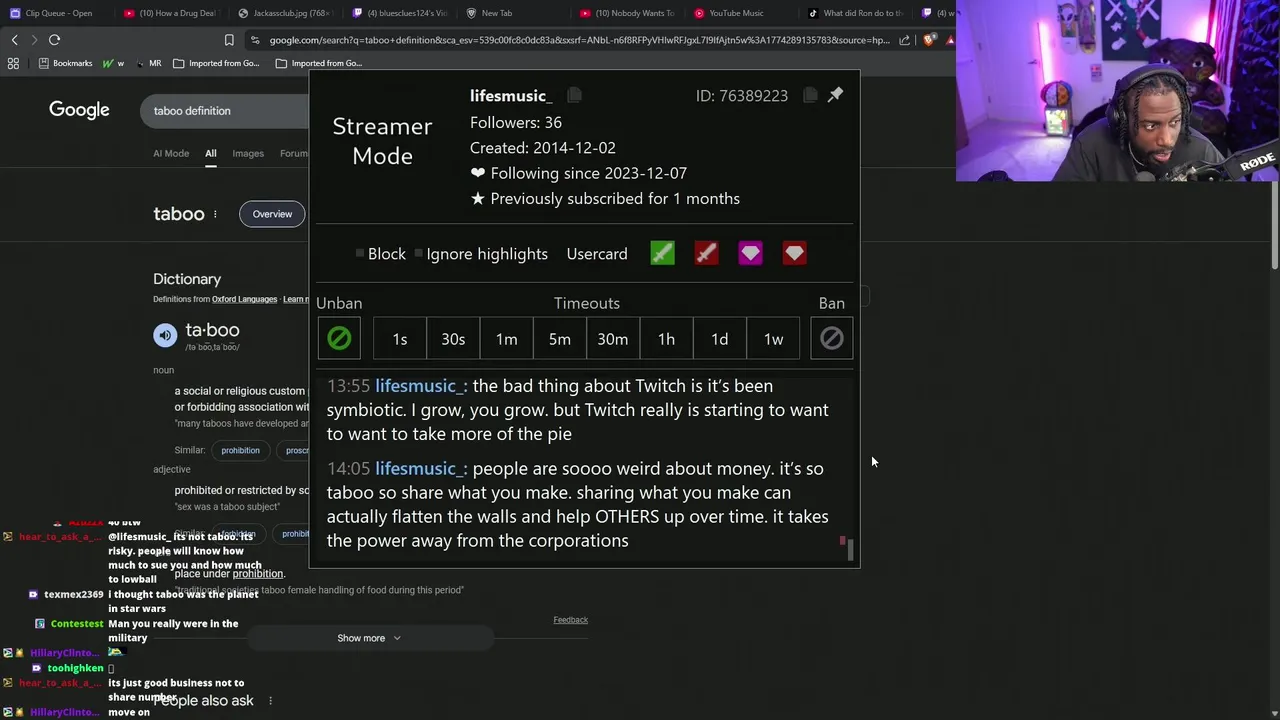Open taboo word options menu
Screen dimensions: 1280x720
(x=215, y=214)
